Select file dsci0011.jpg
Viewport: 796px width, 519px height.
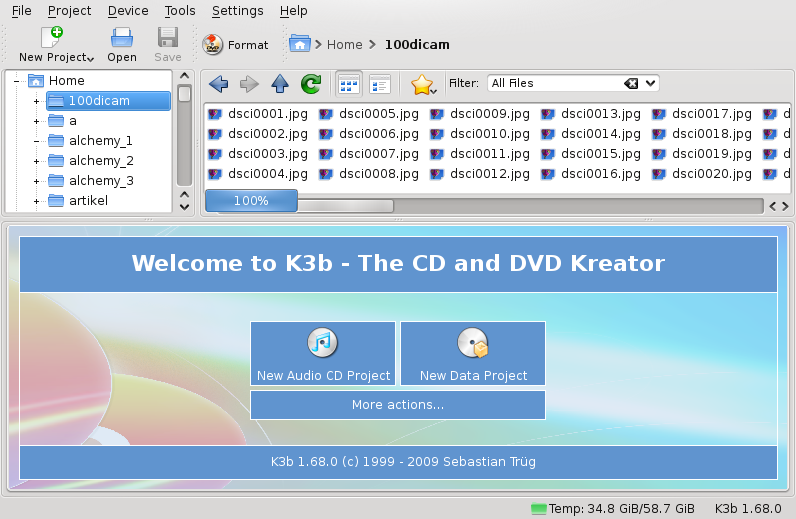pos(490,154)
